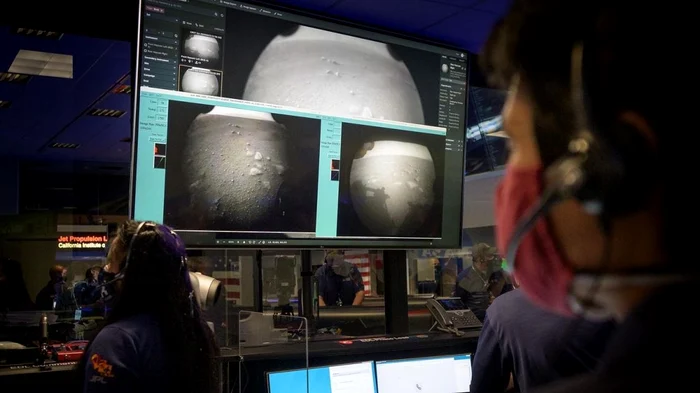Open the dropdown arrow below the search field
The width and height of the screenshot is (700, 393).
pos(177,21)
